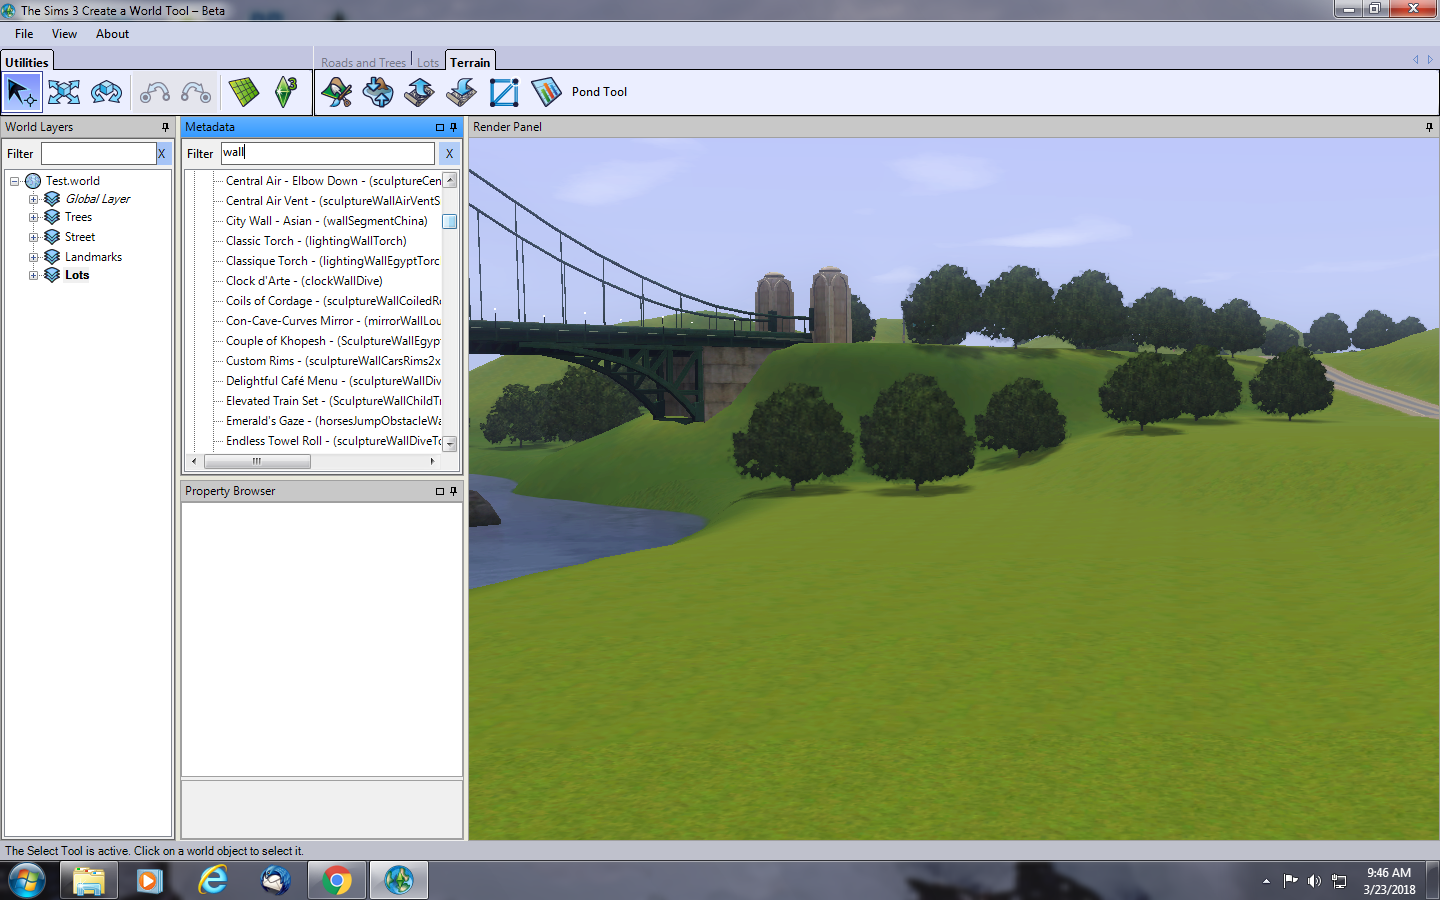Screen dimensions: 1440x900
Task: Switch to the Roads and Trees tab
Action: pos(363,62)
